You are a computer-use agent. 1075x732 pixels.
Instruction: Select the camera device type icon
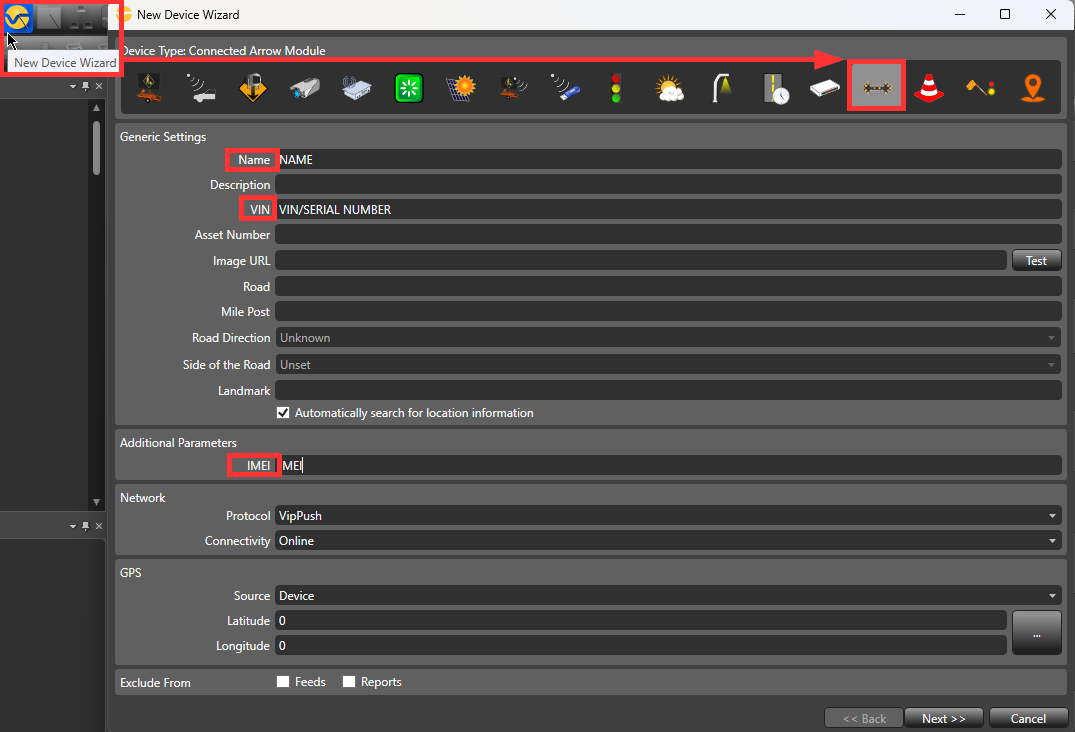(x=304, y=87)
